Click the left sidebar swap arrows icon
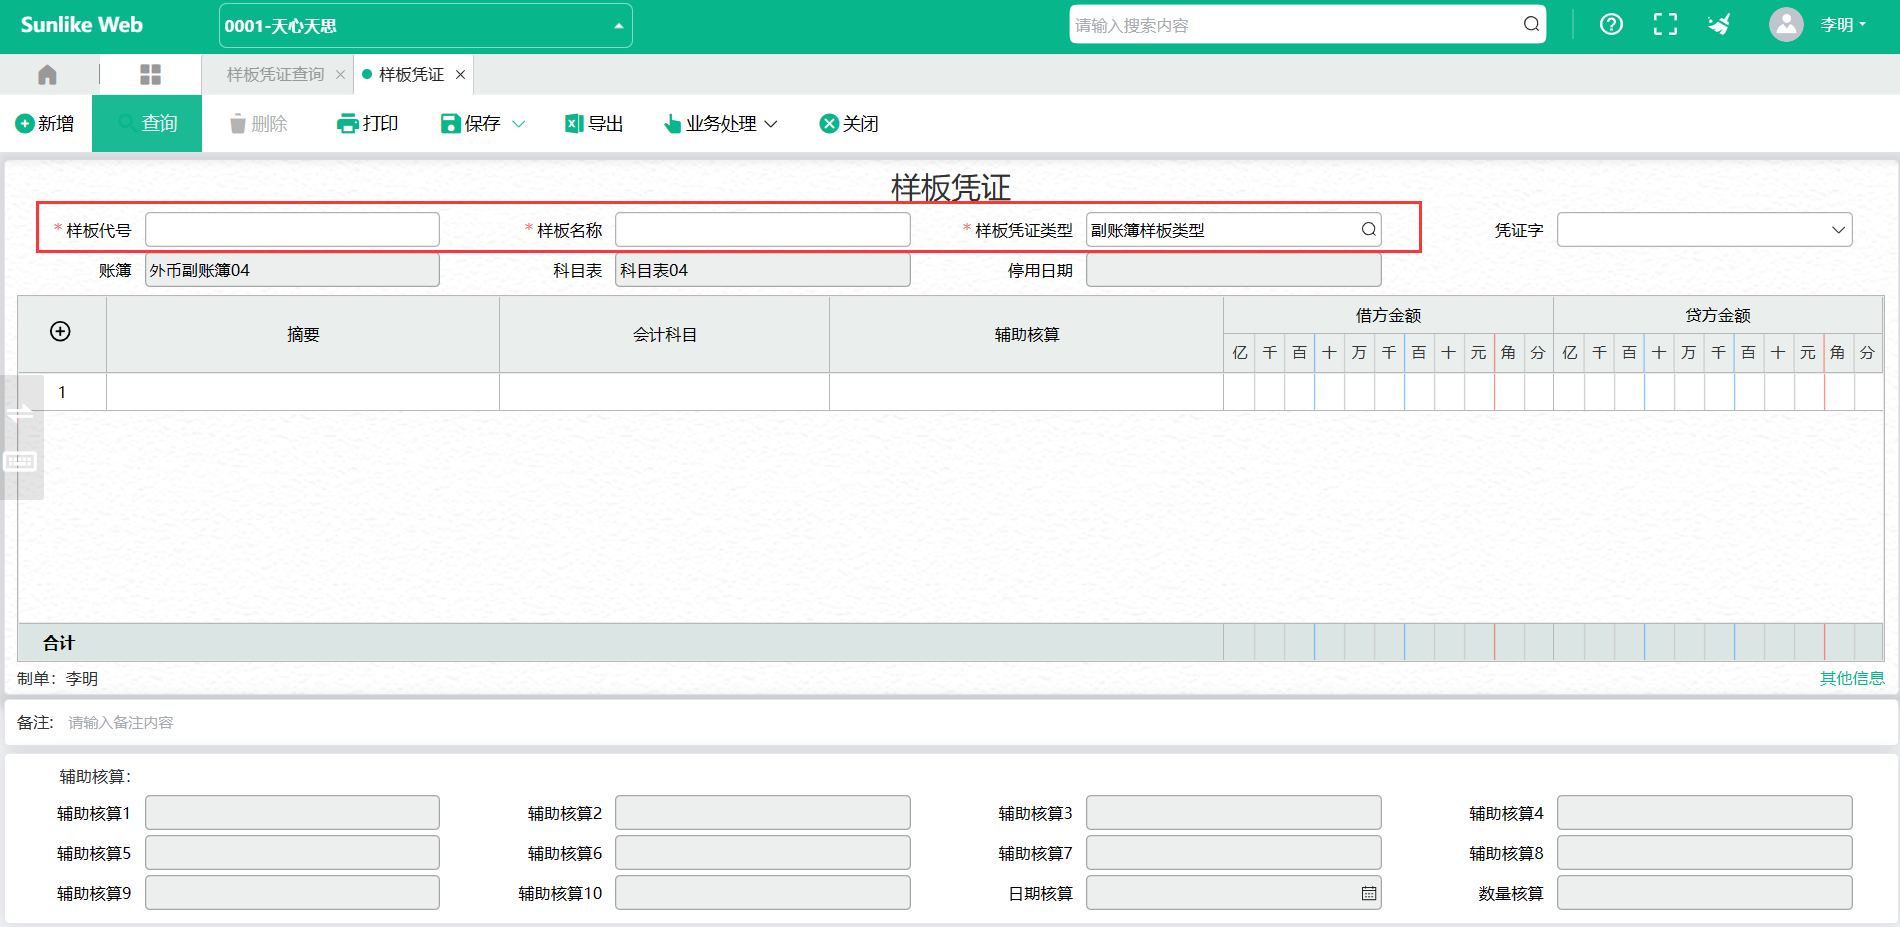This screenshot has width=1900, height=927. [20, 413]
